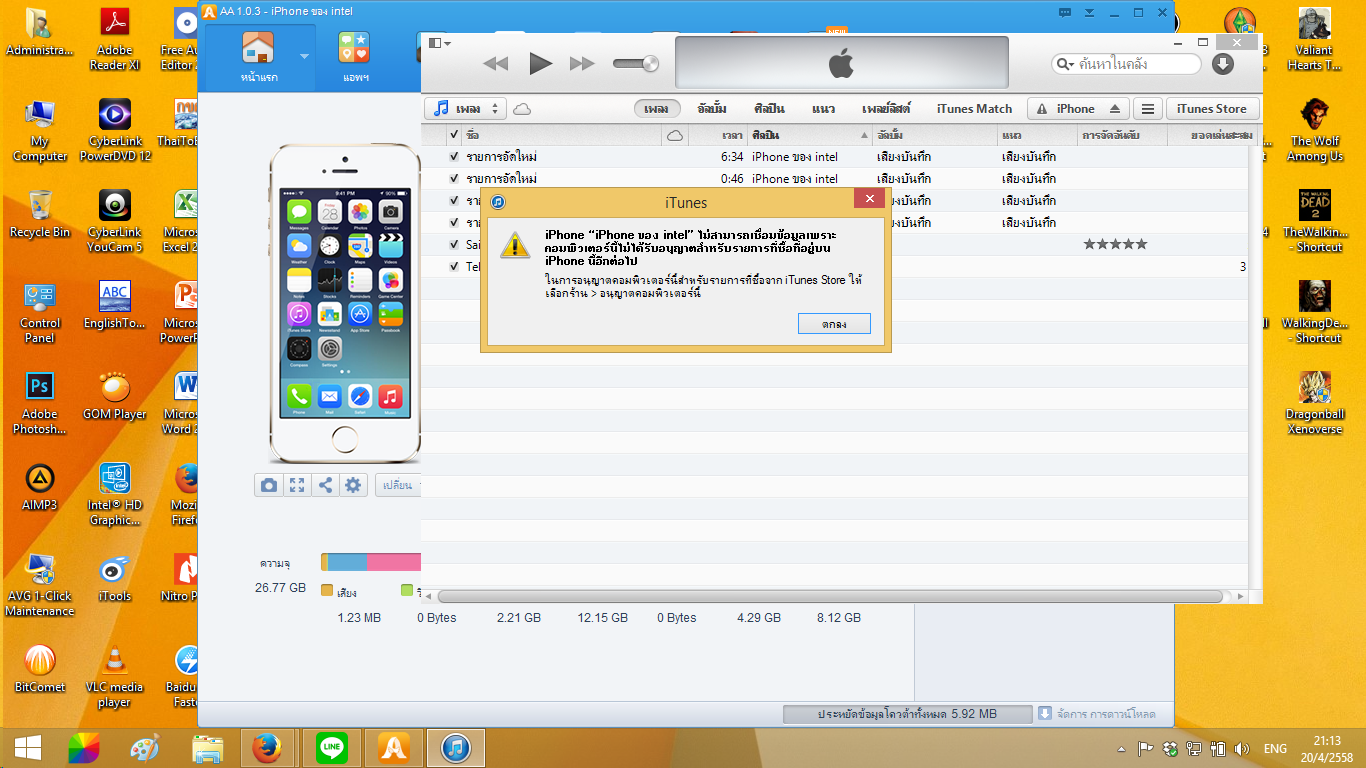Sort by the เวลา time column

coord(717,135)
